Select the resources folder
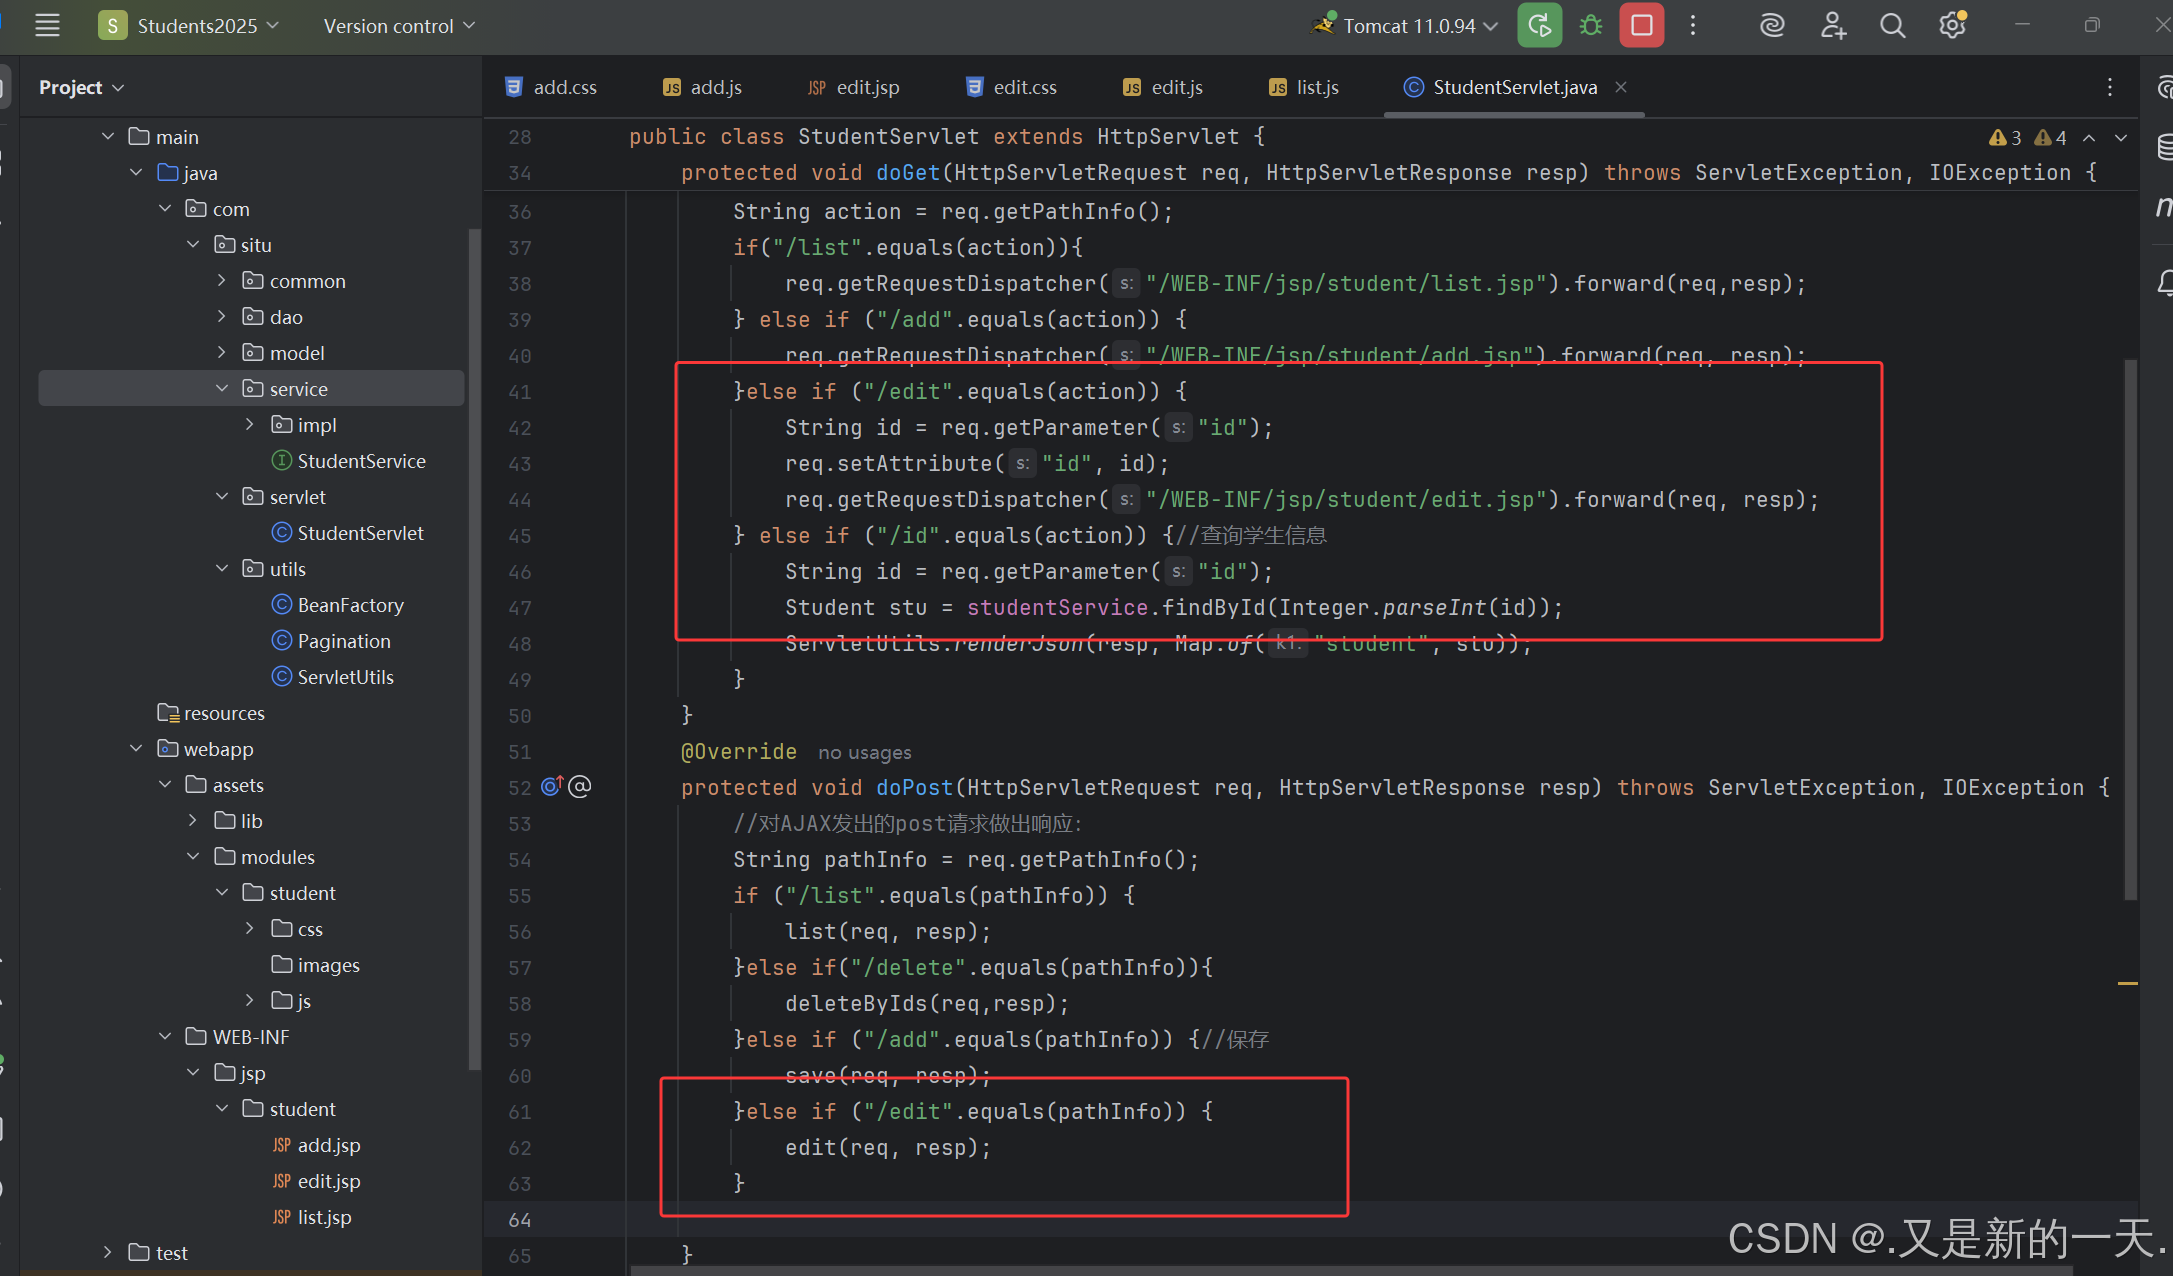The width and height of the screenshot is (2173, 1276). [211, 713]
